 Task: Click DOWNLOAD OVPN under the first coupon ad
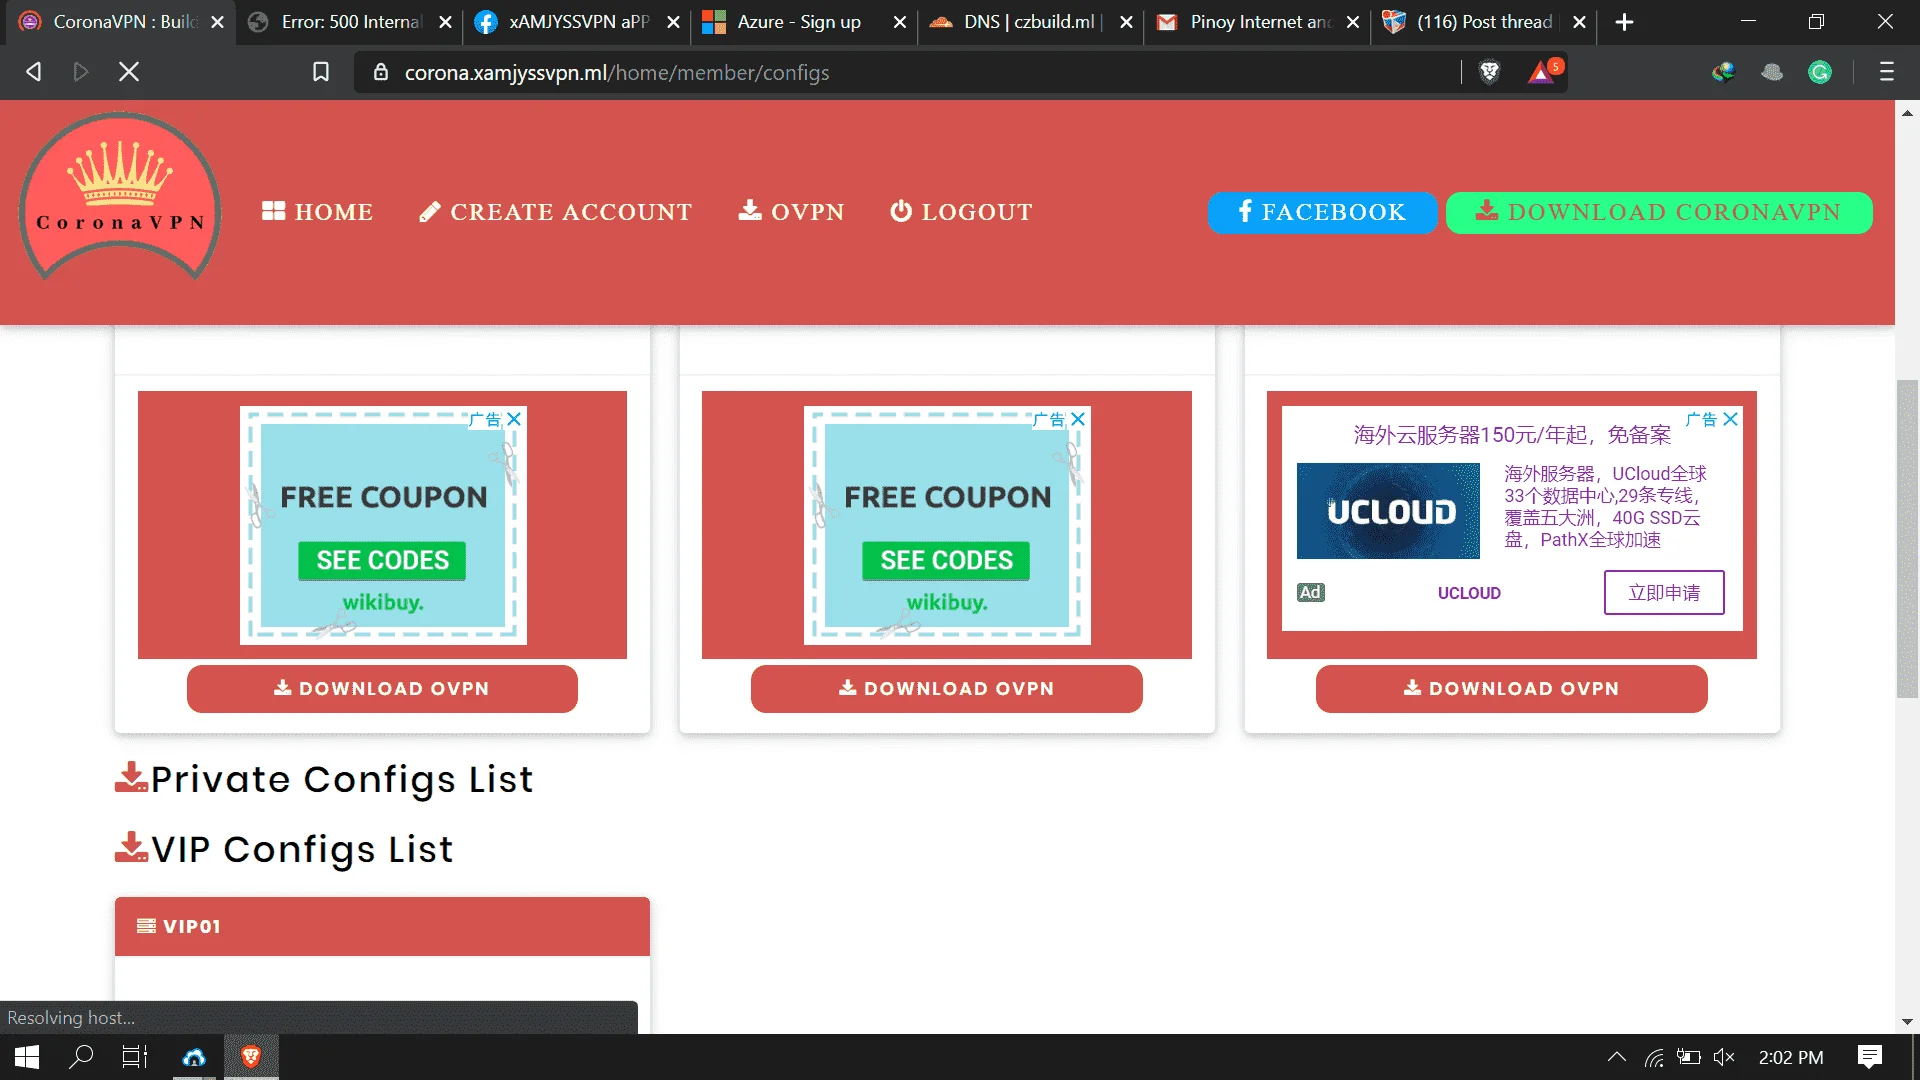(x=382, y=689)
